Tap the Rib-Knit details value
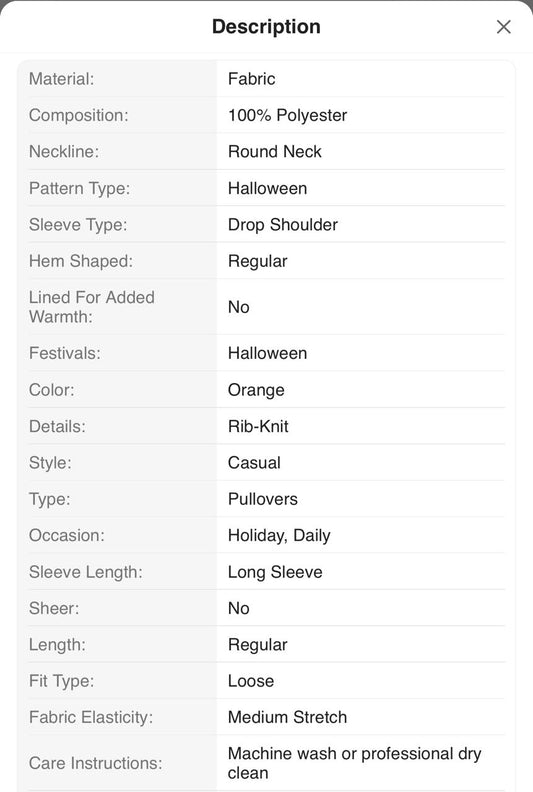The height and width of the screenshot is (792, 533). [x=258, y=426]
